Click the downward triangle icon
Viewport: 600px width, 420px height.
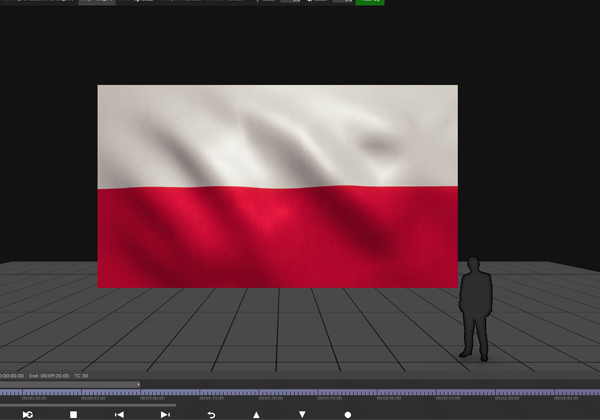tap(302, 414)
